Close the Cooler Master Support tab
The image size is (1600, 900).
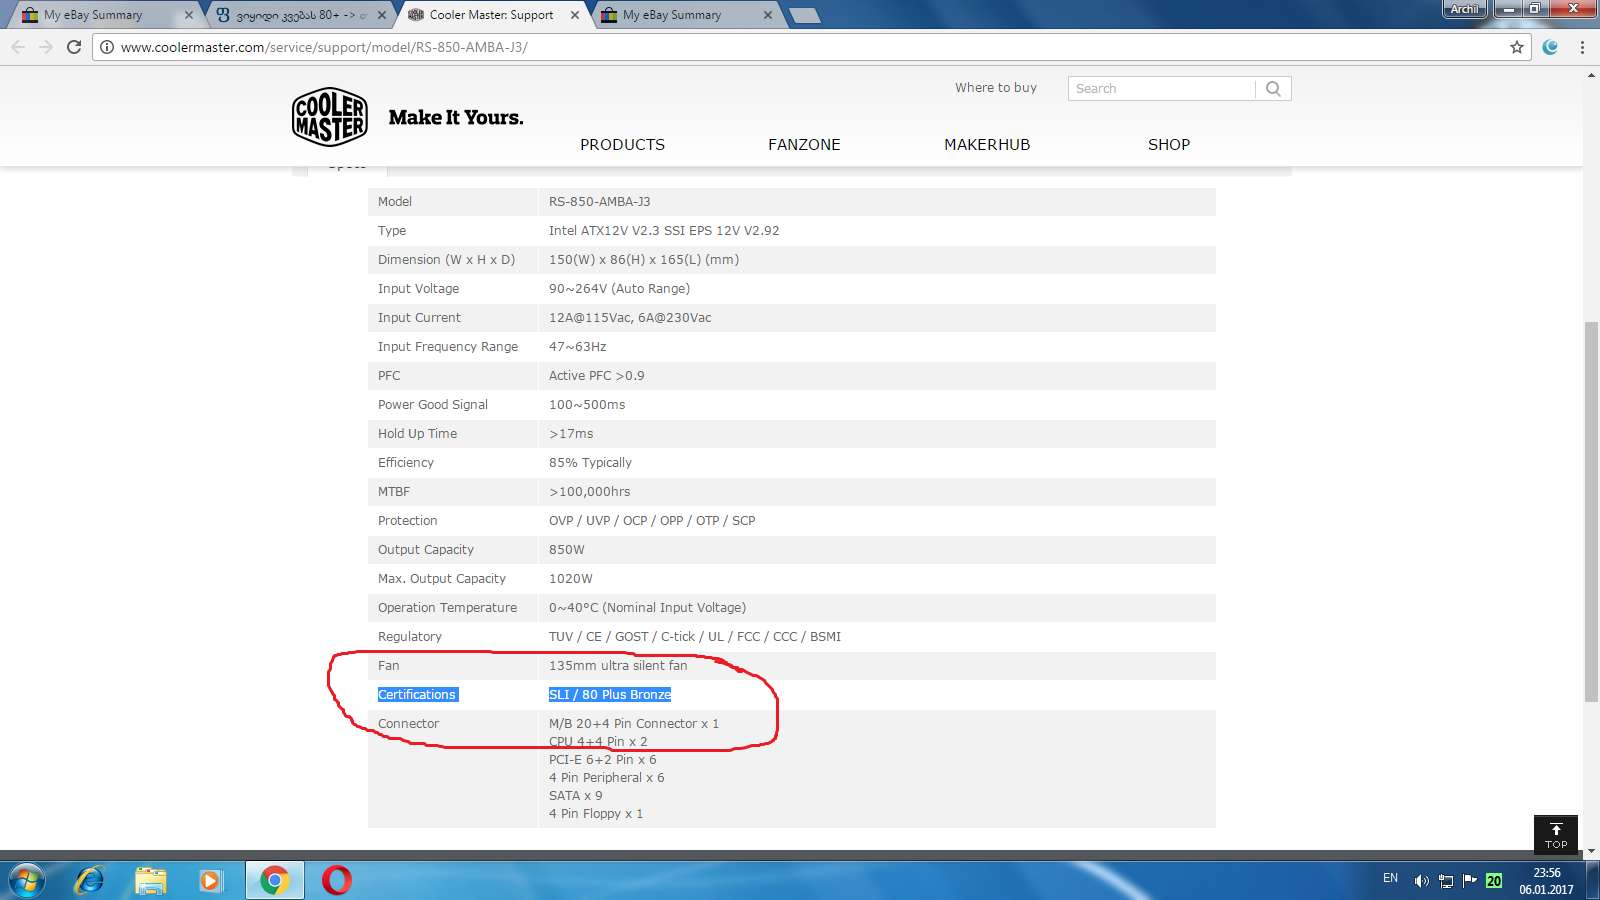575,15
